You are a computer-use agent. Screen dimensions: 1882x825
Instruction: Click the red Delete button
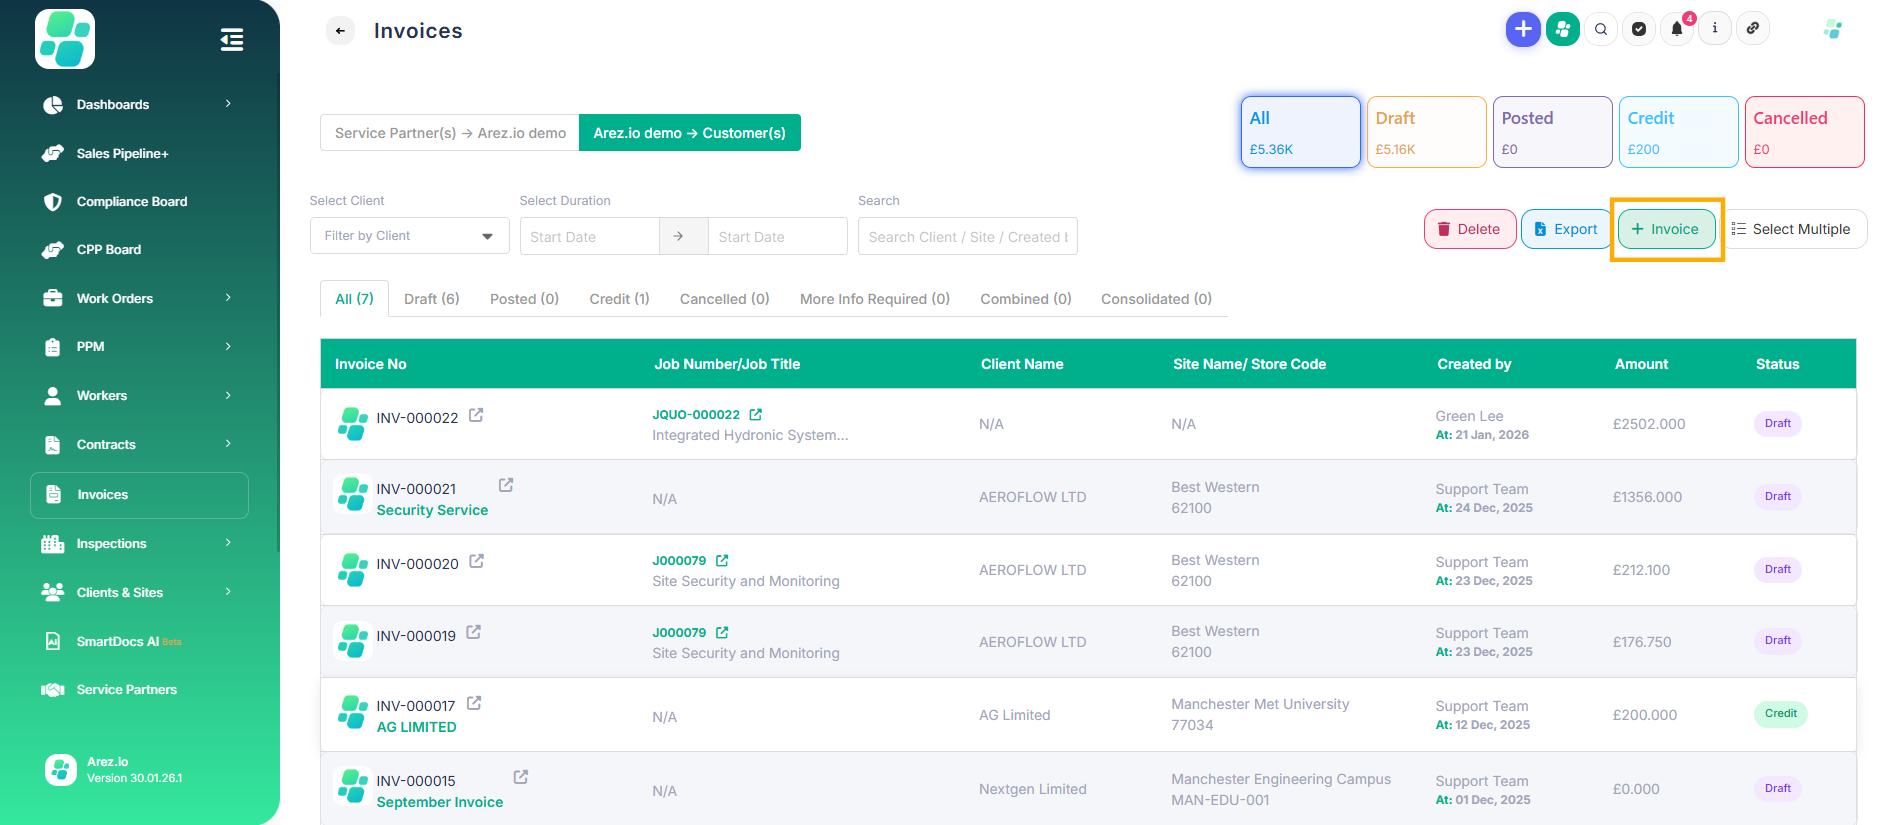point(1469,229)
